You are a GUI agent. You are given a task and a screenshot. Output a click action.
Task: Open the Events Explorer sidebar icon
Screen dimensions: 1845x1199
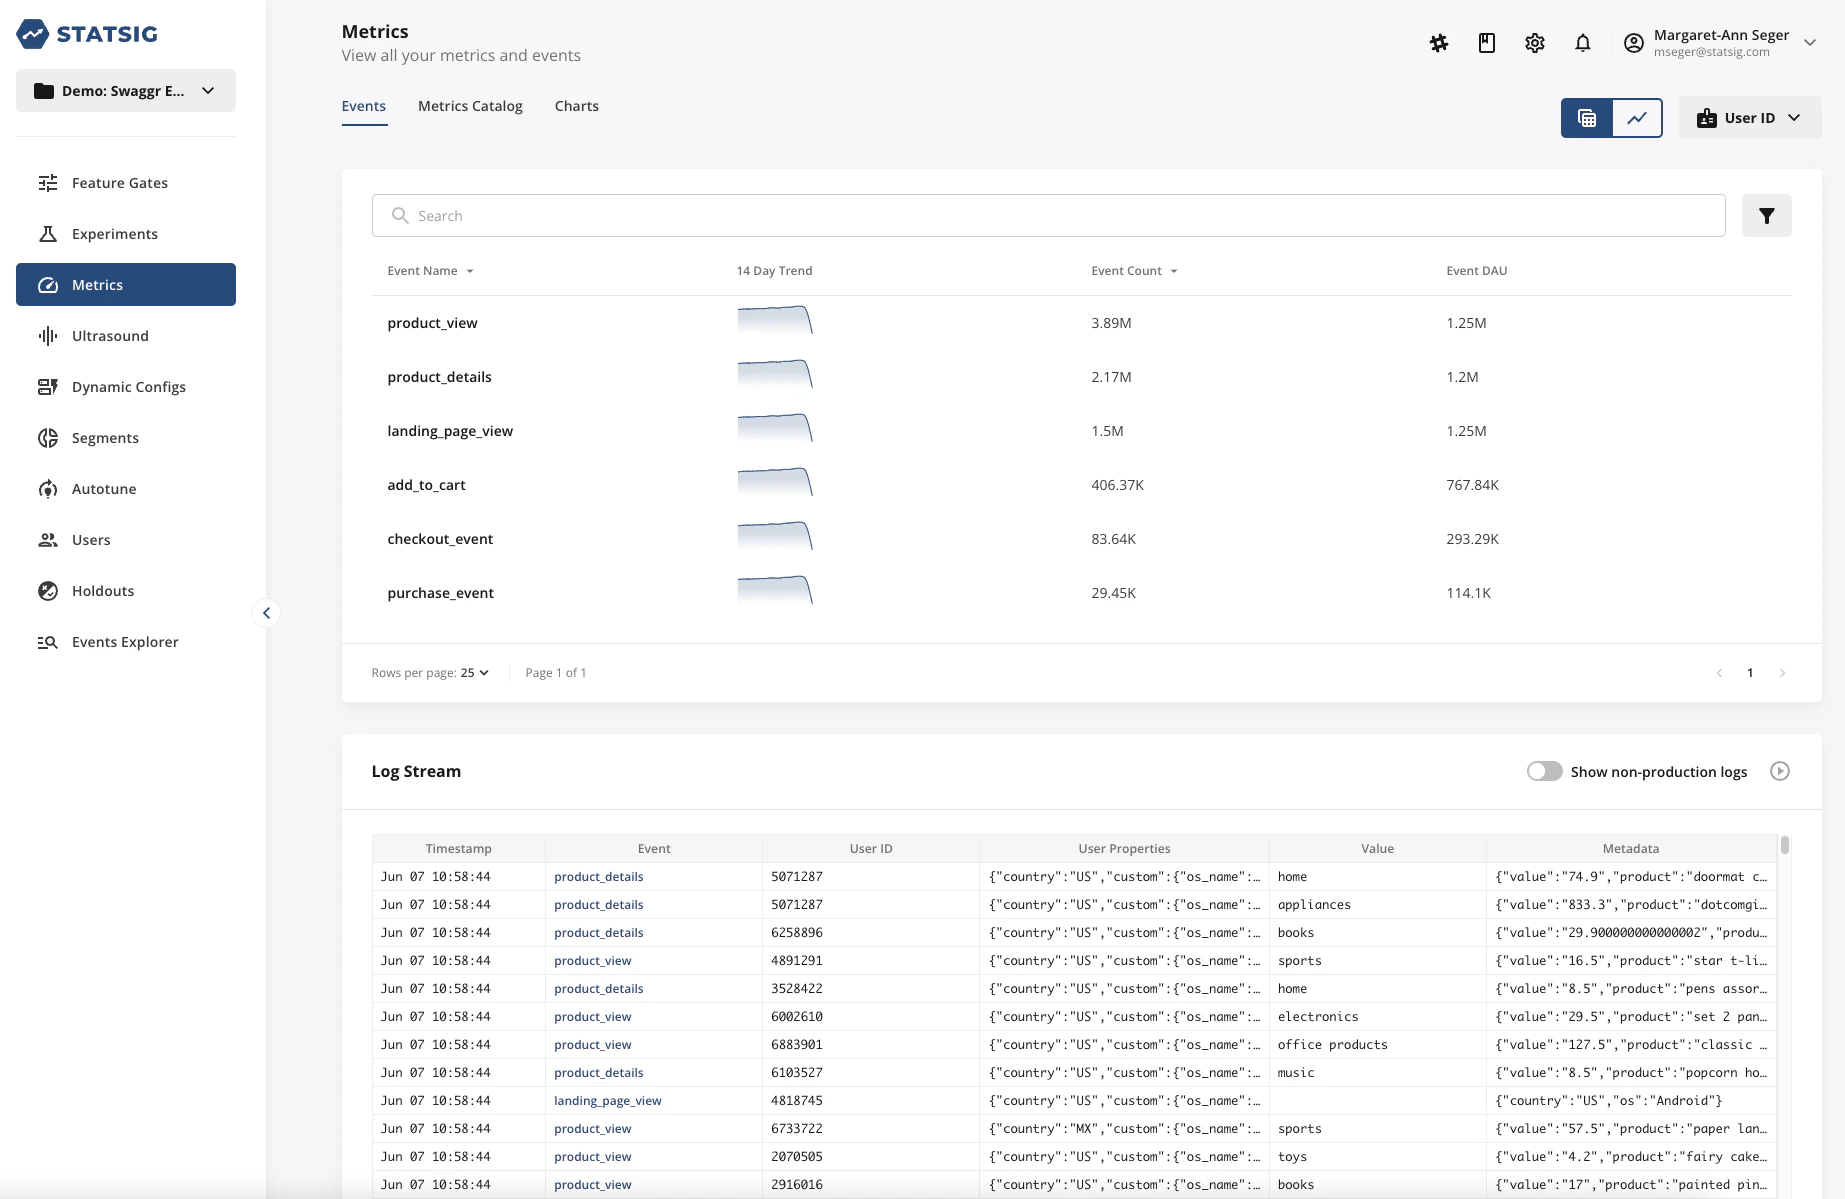click(x=47, y=641)
